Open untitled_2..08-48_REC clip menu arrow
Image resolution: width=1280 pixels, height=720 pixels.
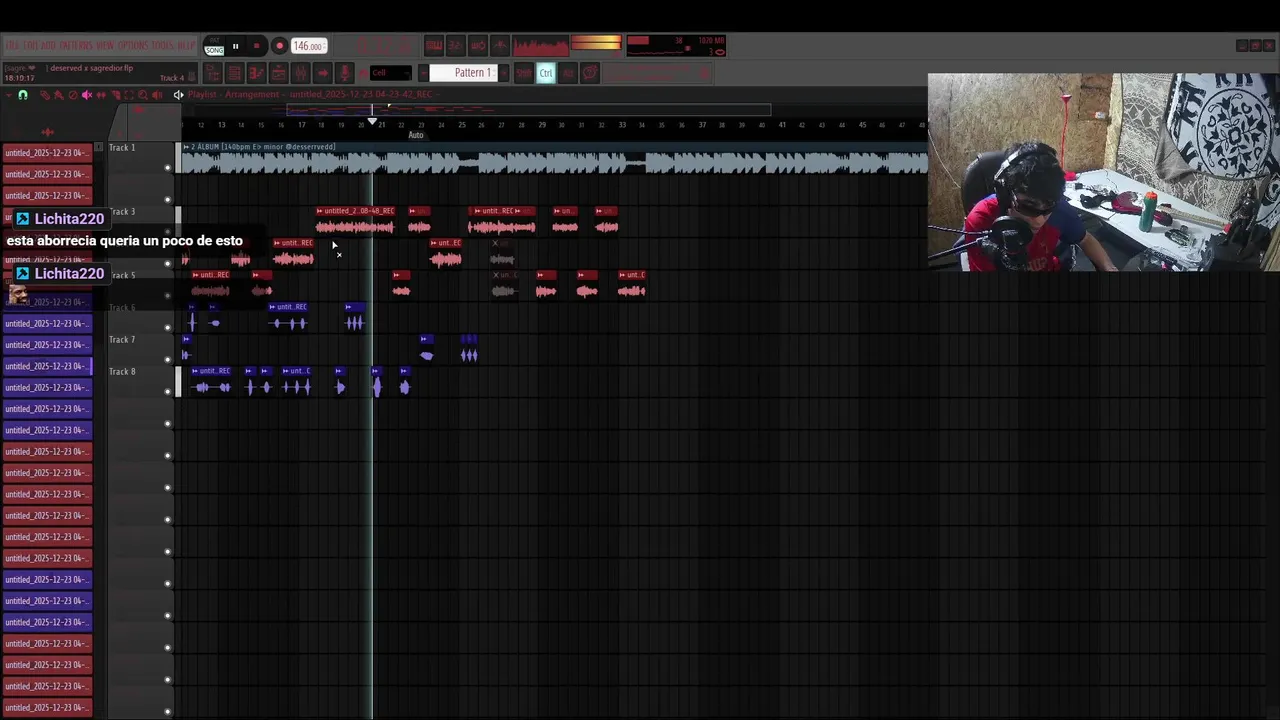pos(320,211)
